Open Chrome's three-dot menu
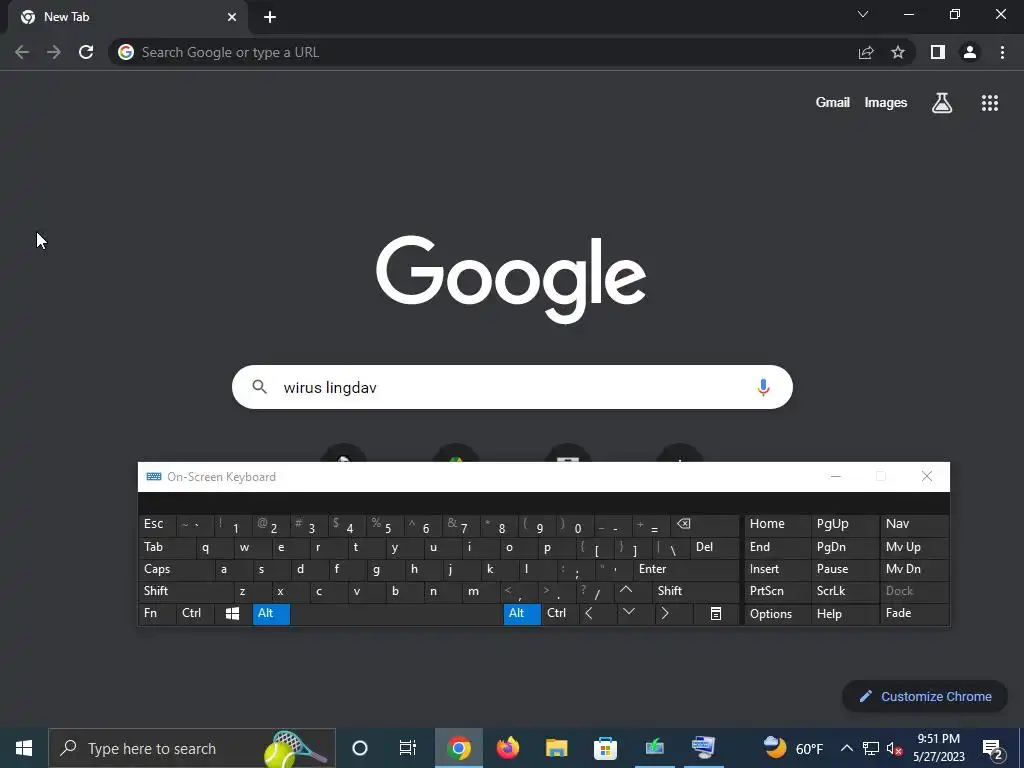 (1002, 52)
